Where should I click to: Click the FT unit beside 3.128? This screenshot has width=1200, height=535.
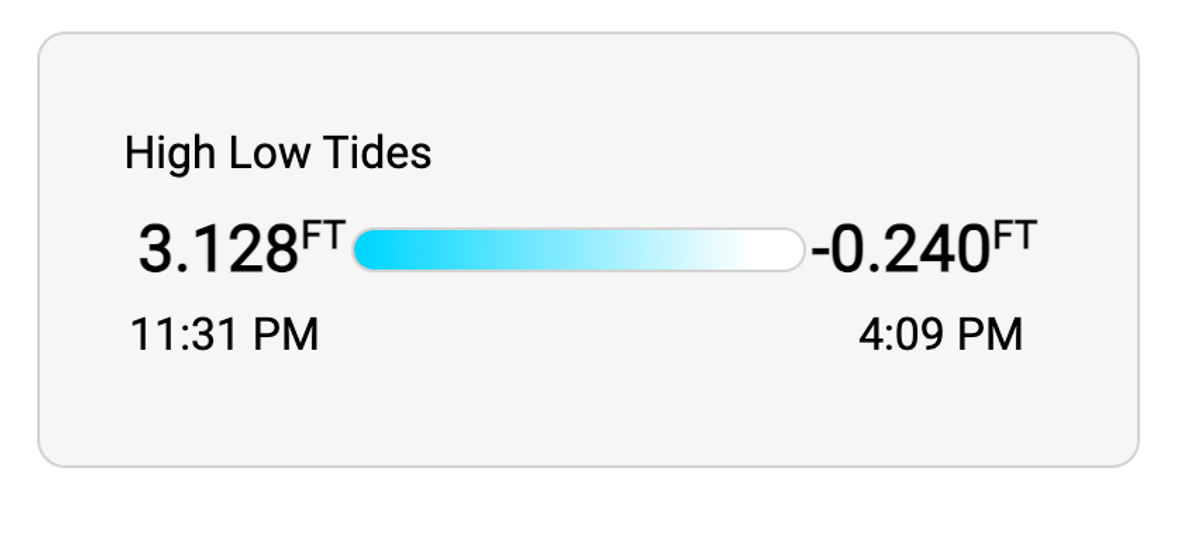point(322,238)
